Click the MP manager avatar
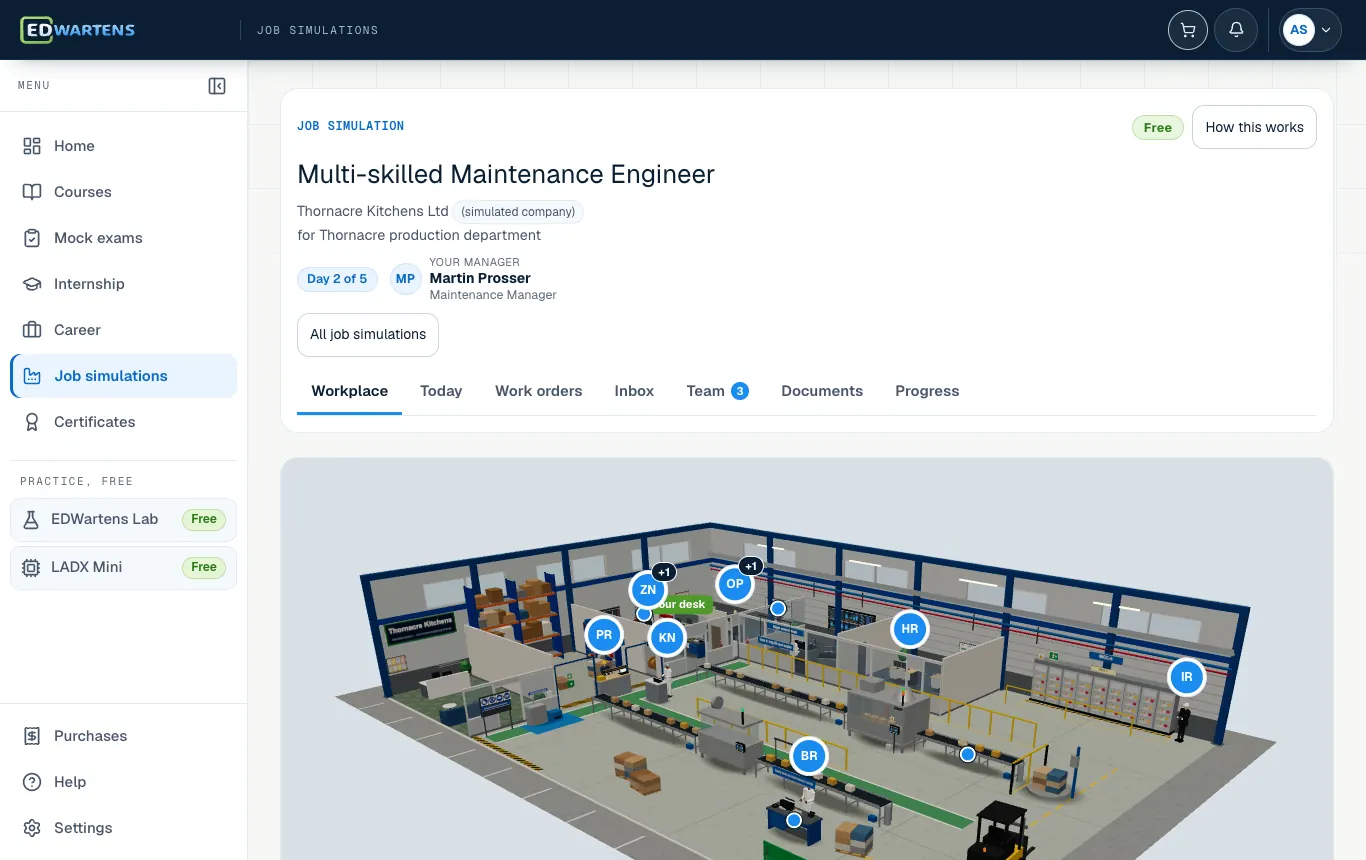 pyautogui.click(x=405, y=279)
